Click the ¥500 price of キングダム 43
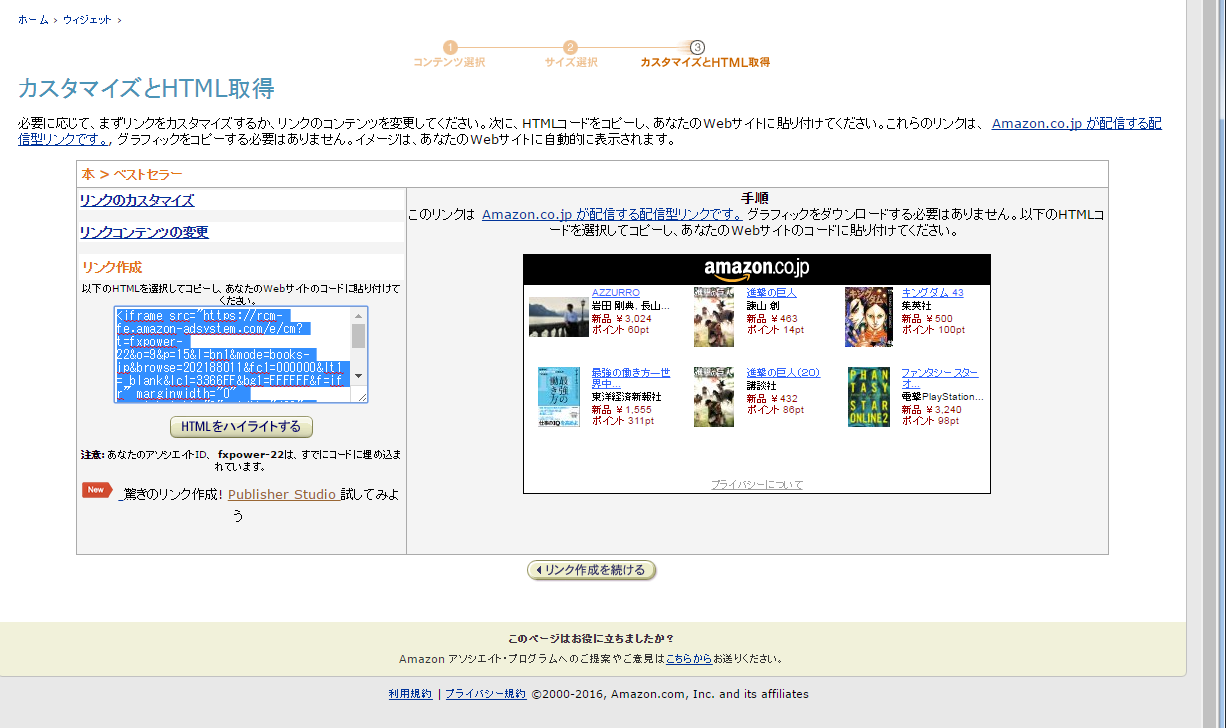 tap(939, 318)
